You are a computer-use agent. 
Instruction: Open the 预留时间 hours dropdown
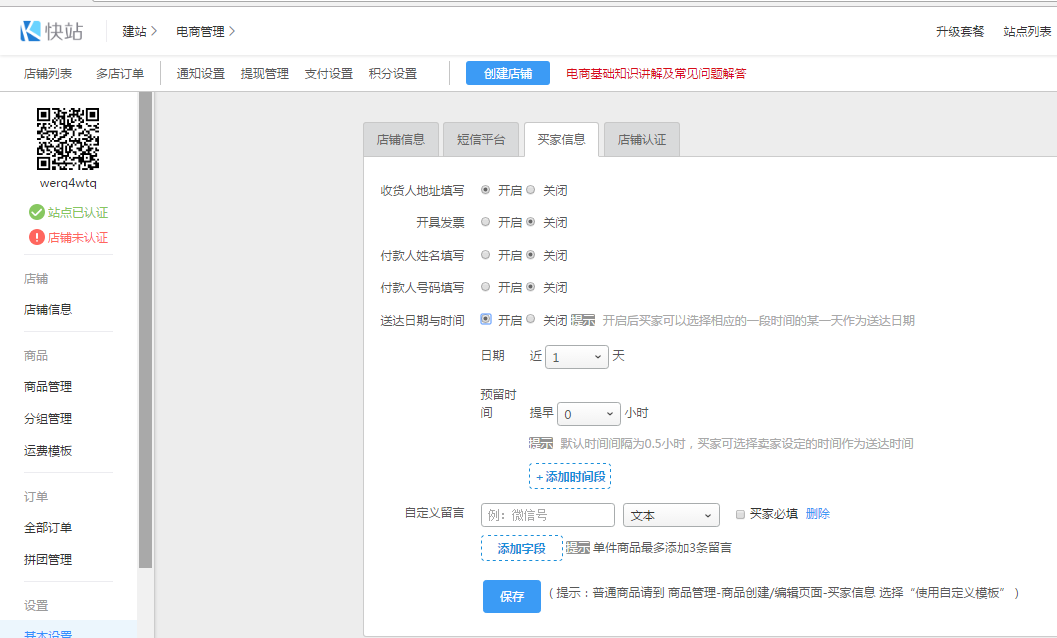point(589,414)
